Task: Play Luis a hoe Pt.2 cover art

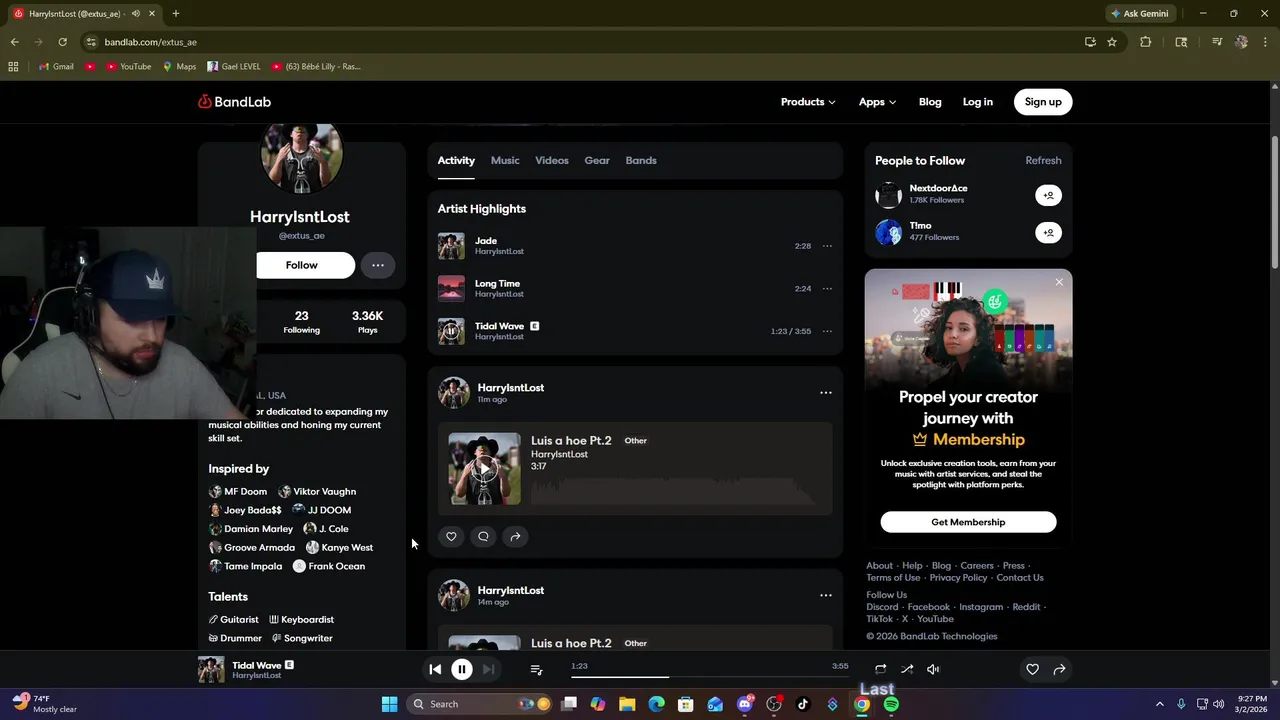Action: 485,469
